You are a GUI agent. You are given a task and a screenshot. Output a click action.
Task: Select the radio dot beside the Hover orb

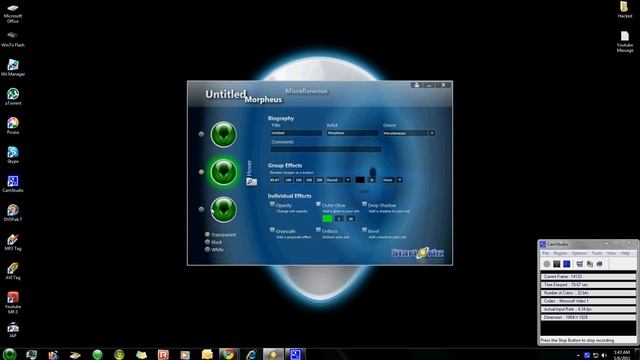(201, 172)
